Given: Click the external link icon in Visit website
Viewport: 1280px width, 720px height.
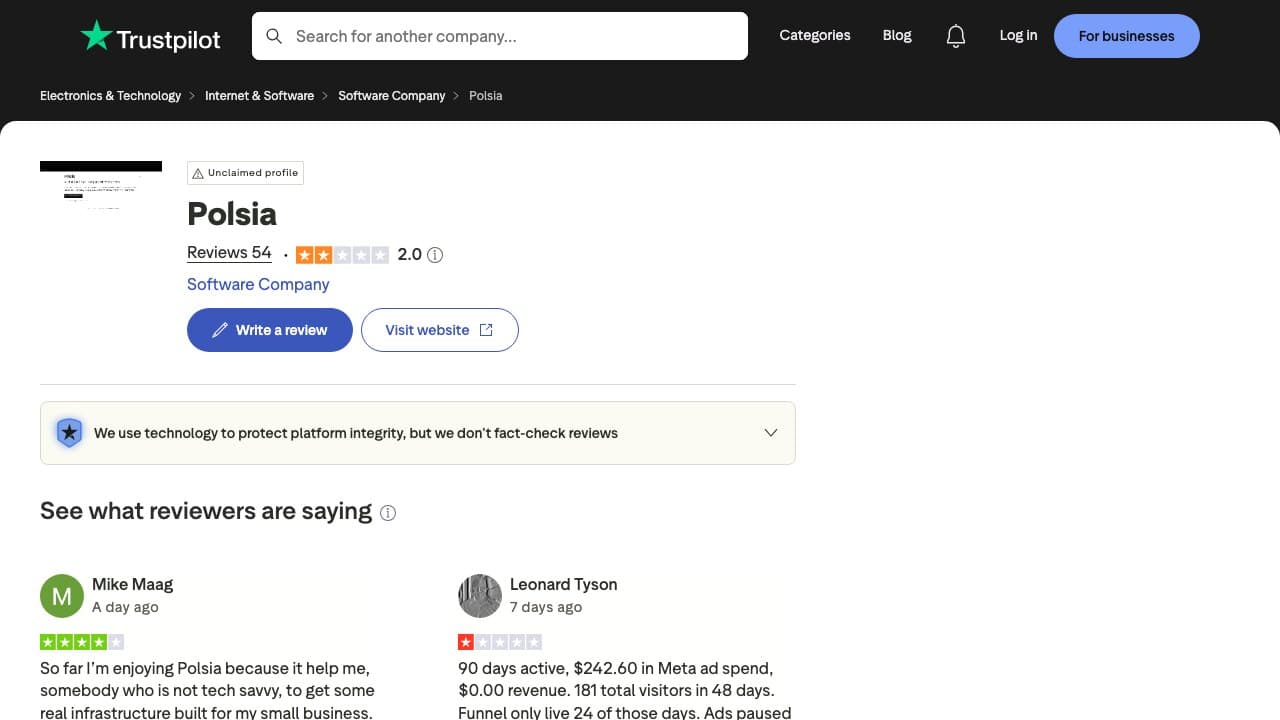Looking at the screenshot, I should pyautogui.click(x=486, y=330).
